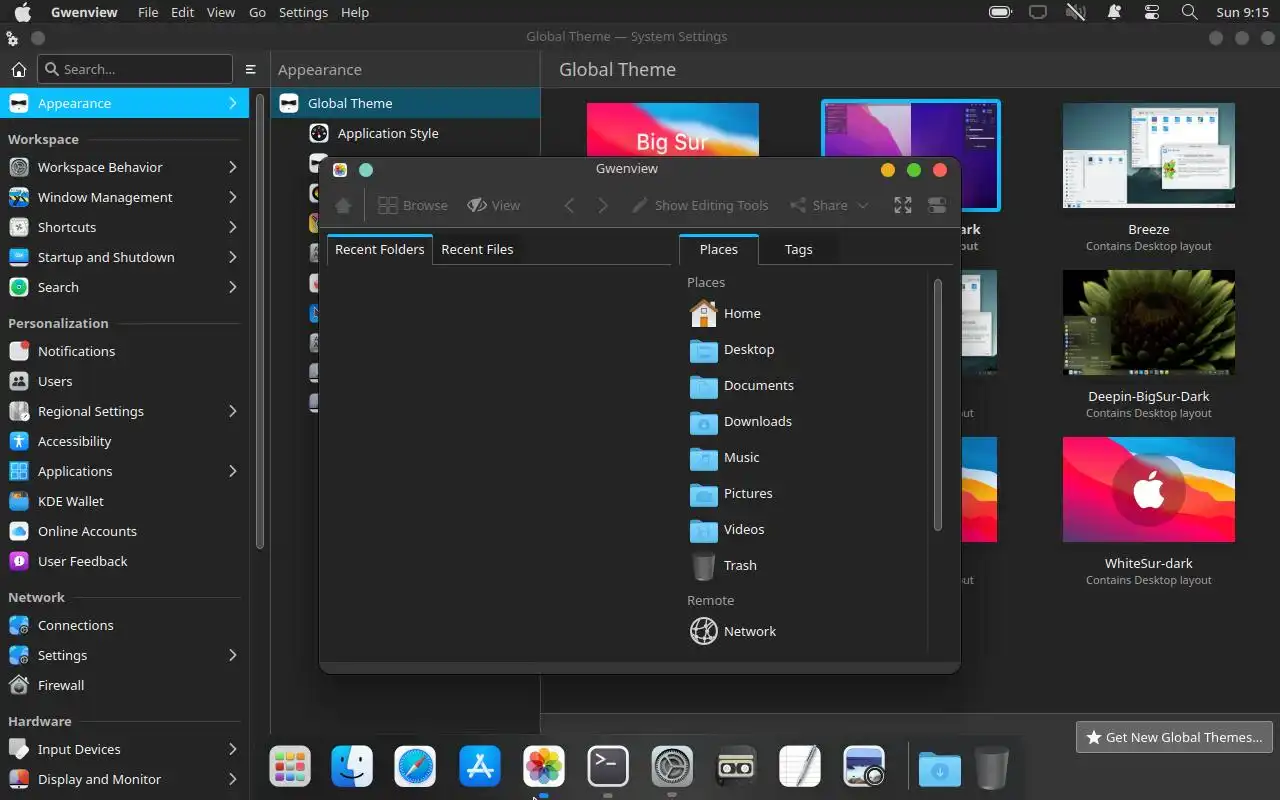Toggle the notifications bell in menu bar
The height and width of the screenshot is (800, 1280).
(x=1114, y=12)
